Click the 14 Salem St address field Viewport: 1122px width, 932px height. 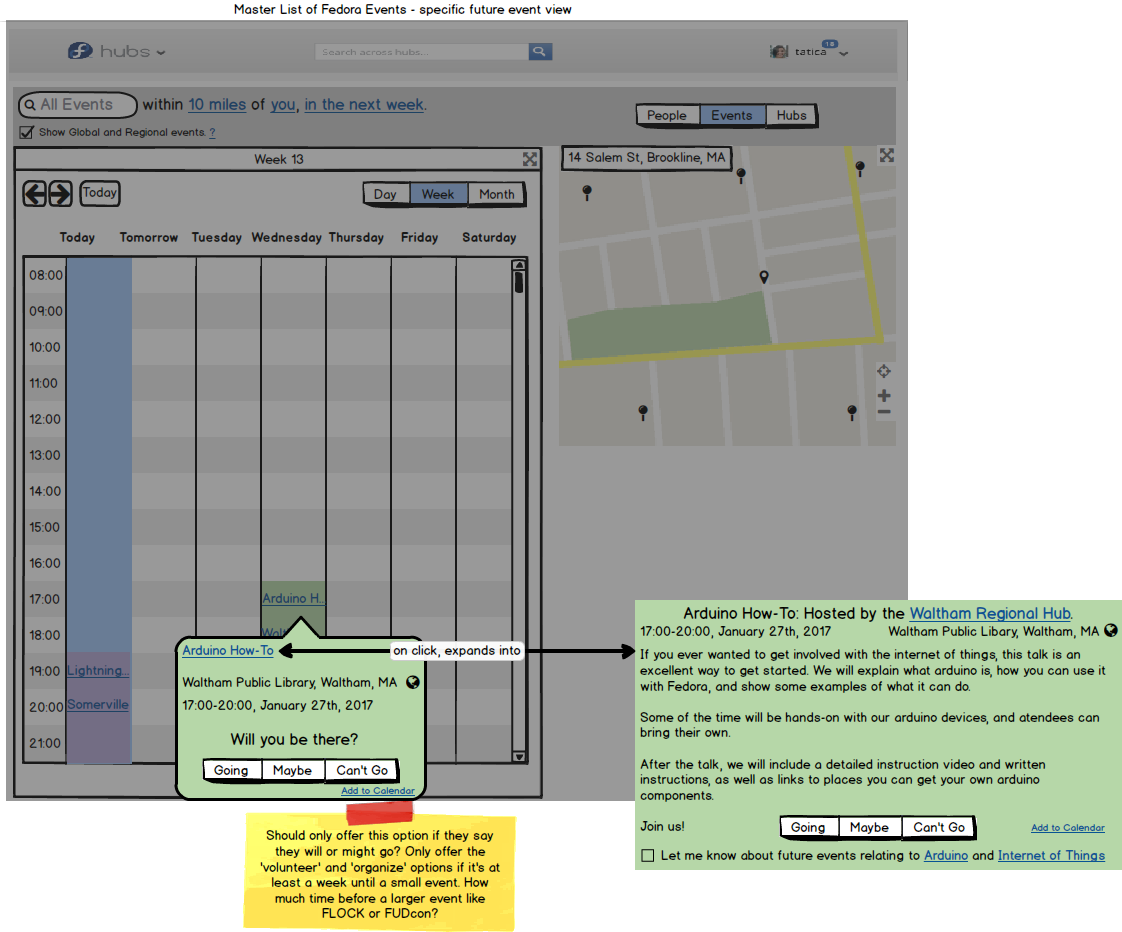click(647, 157)
